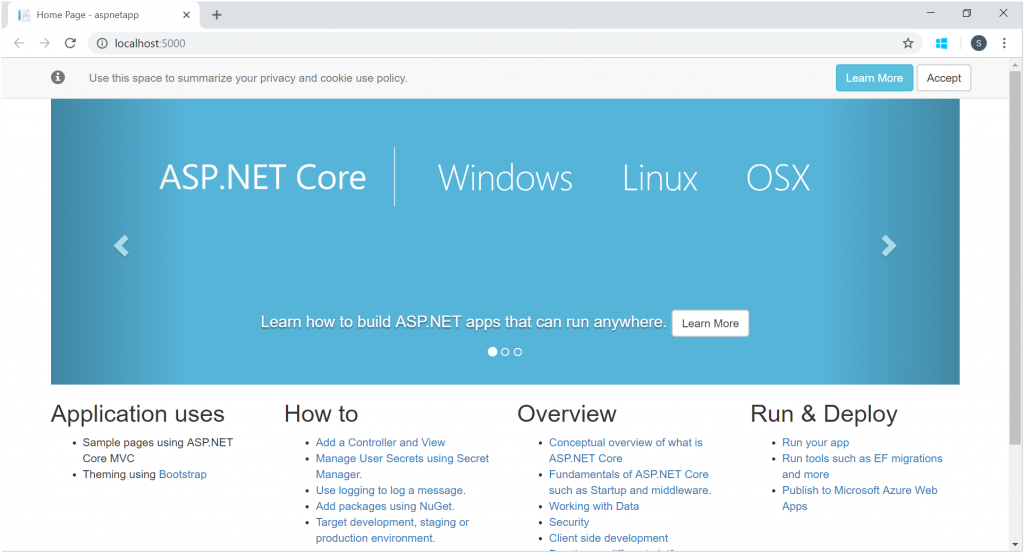The image size is (1024, 553).
Task: Open Working with Data link
Action: 594,507
